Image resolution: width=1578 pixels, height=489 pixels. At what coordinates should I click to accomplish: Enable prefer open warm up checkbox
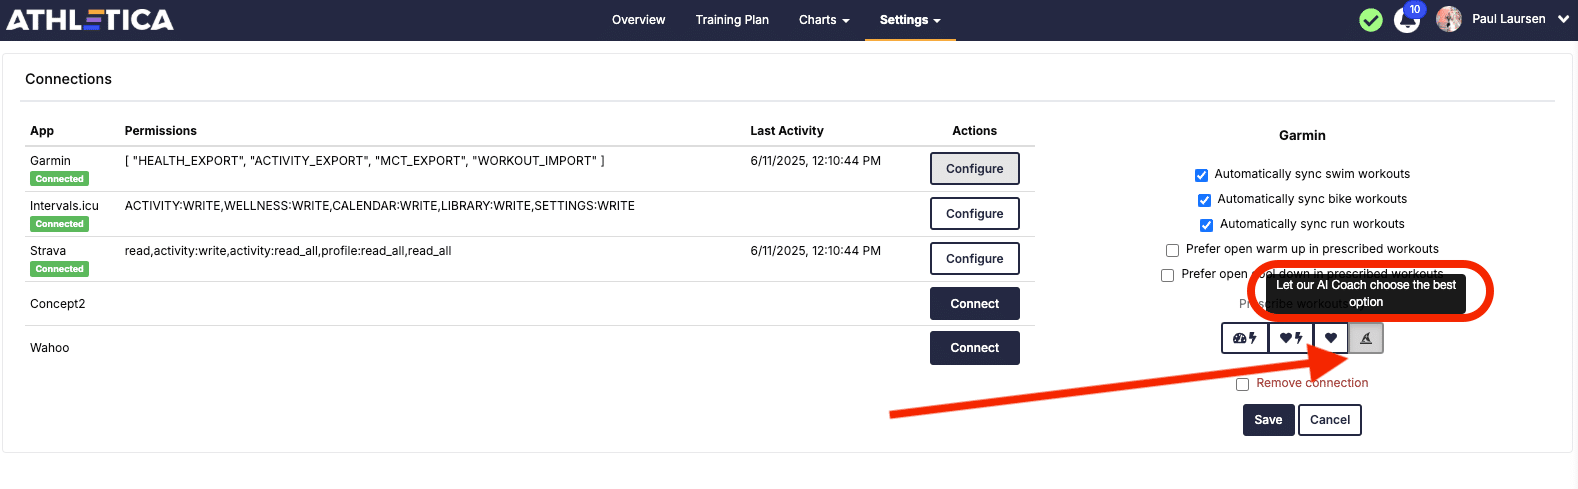pos(1172,250)
